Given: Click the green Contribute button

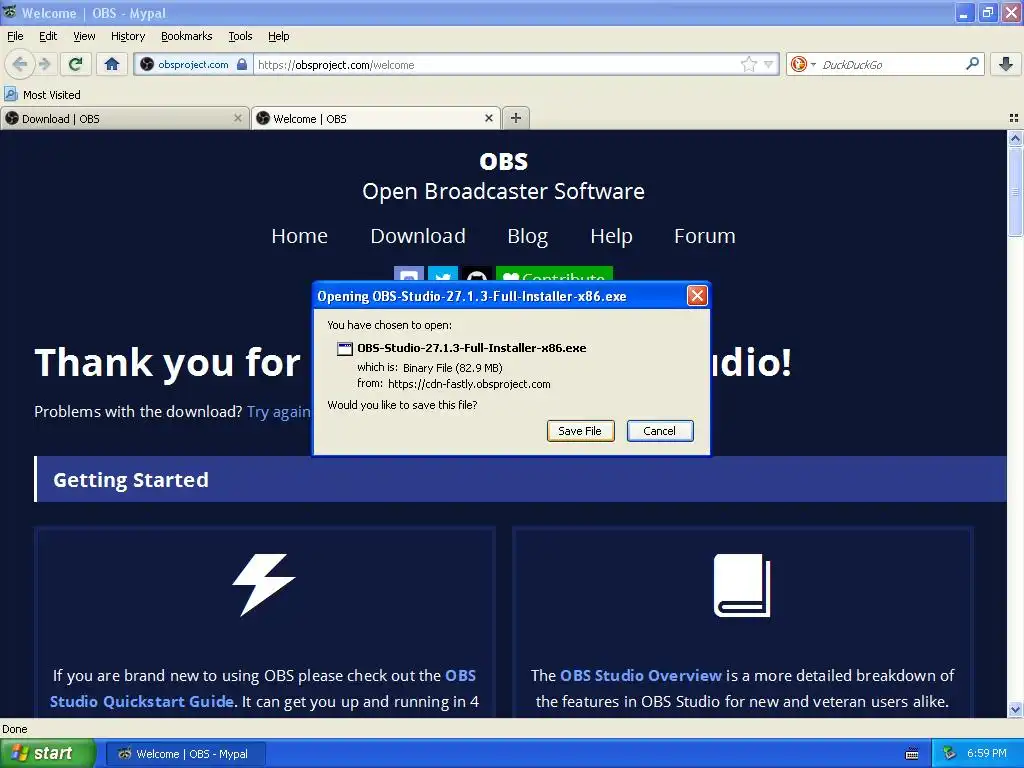Looking at the screenshot, I should coord(554,274).
